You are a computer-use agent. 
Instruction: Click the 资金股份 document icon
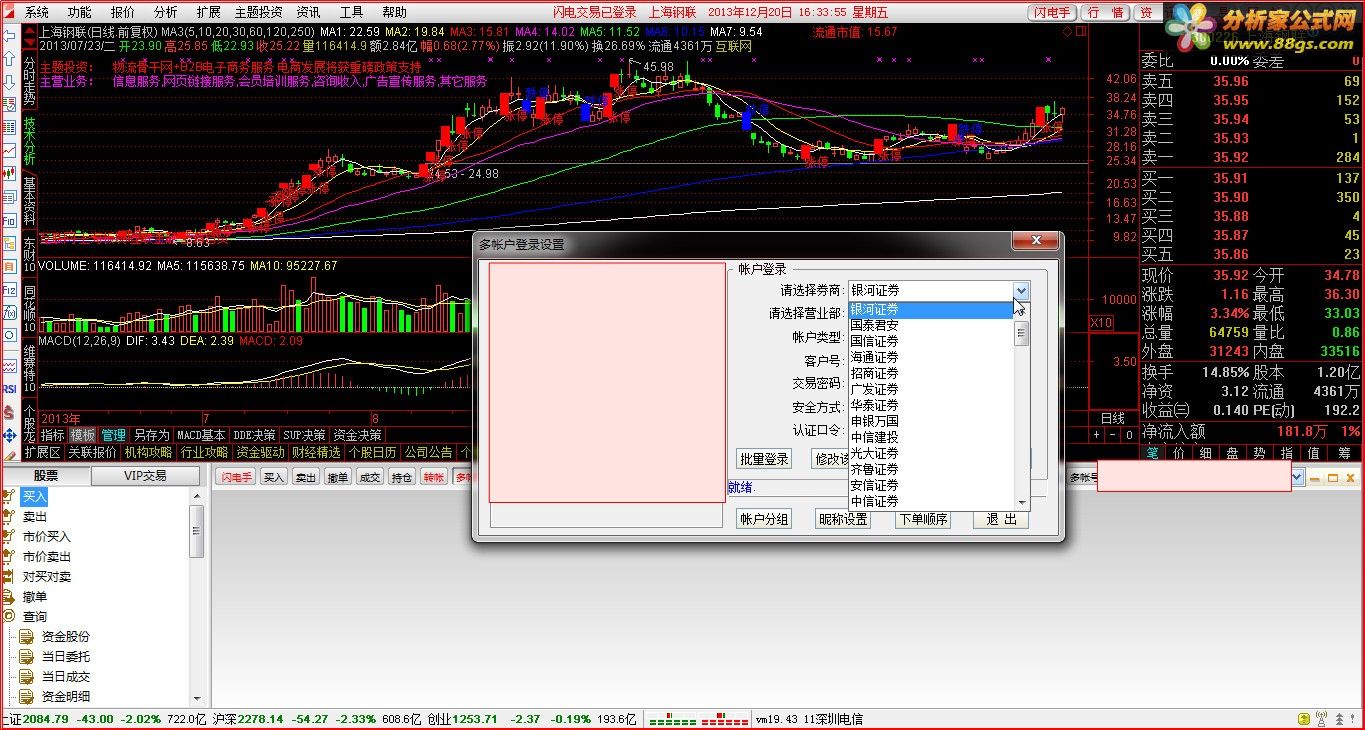click(27, 636)
